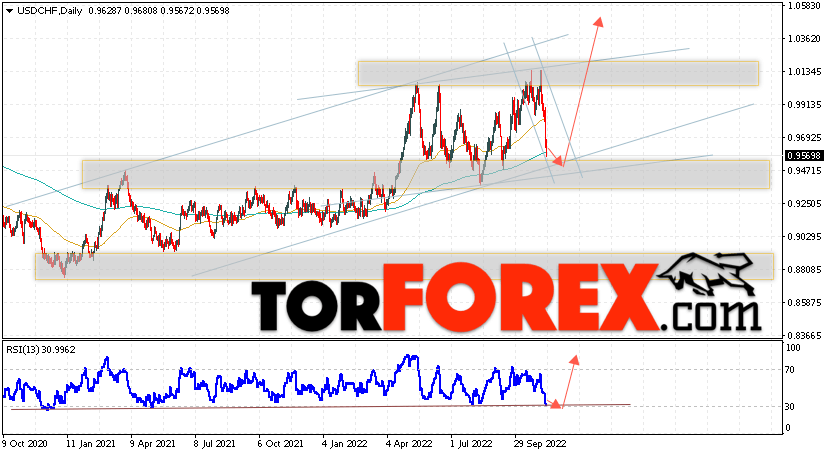
Task: Click the RSI(13) 30.9962 indicator label
Action: (x=41, y=349)
